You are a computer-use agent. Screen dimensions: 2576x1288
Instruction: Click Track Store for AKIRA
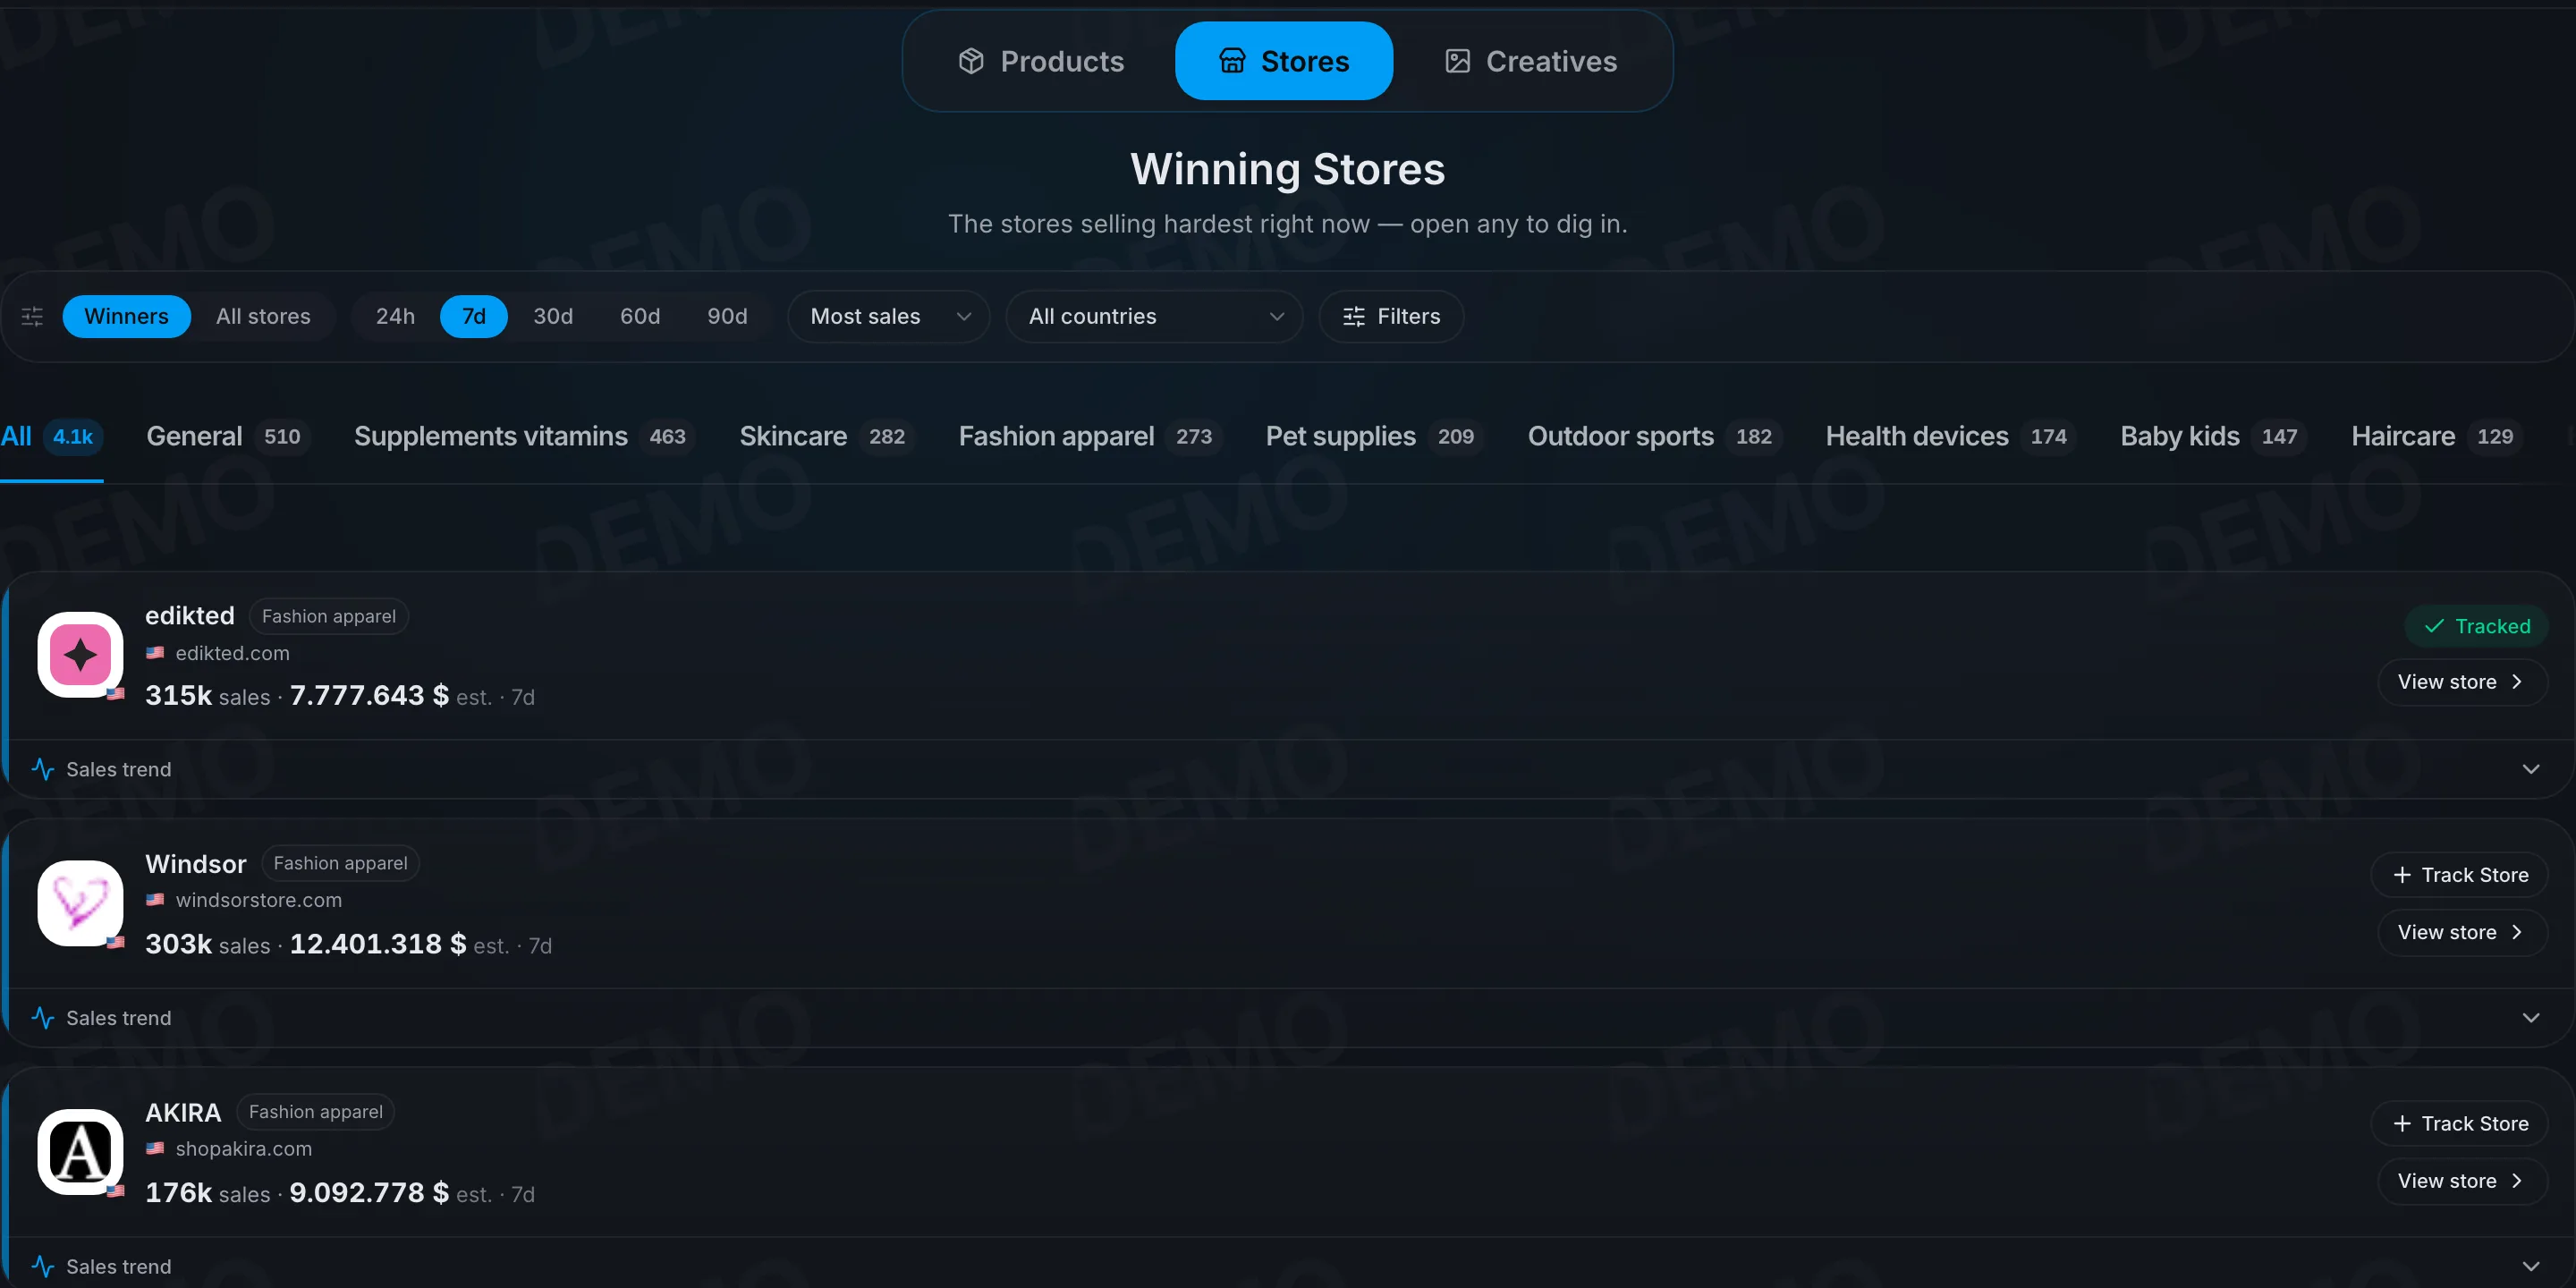[2460, 1123]
